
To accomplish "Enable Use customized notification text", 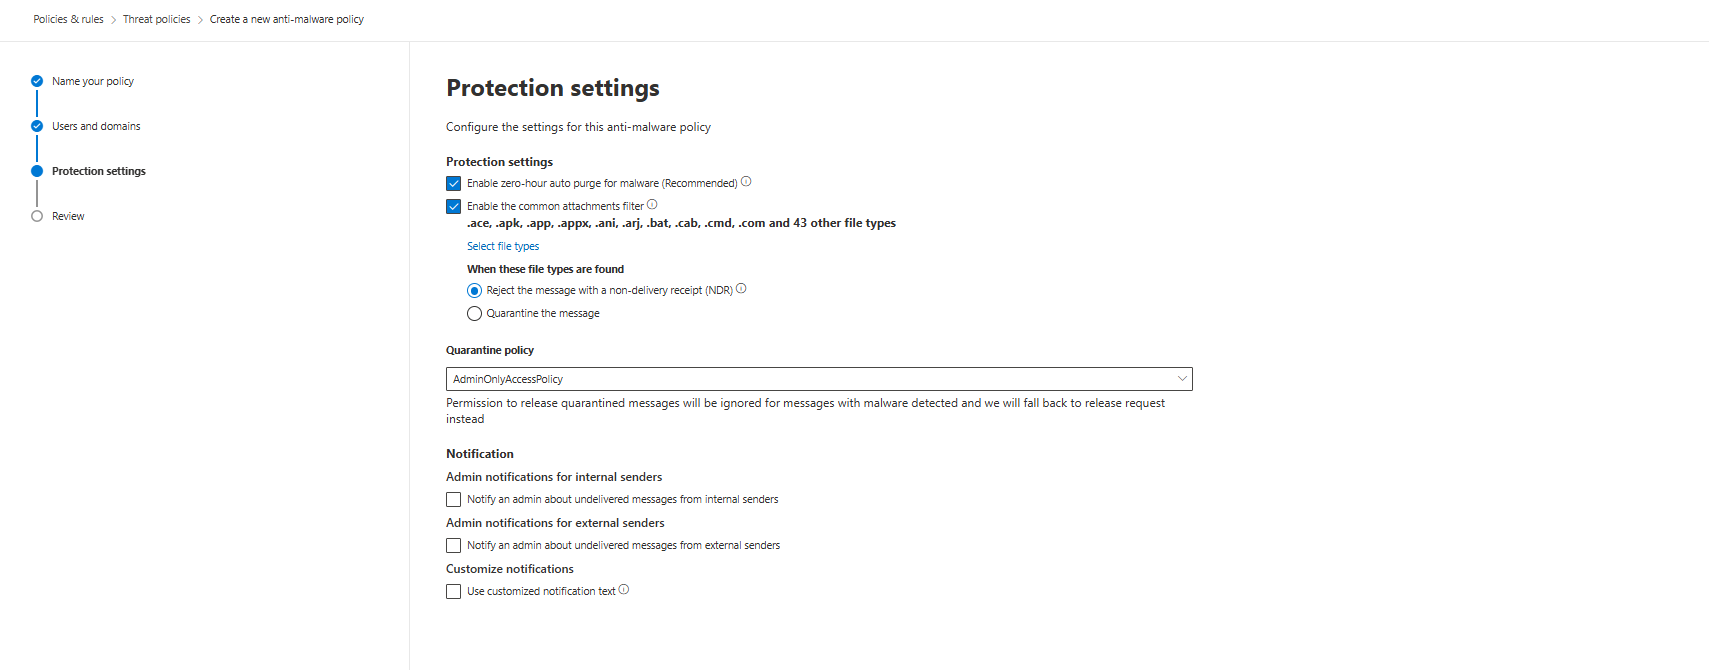I will pyautogui.click(x=454, y=592).
